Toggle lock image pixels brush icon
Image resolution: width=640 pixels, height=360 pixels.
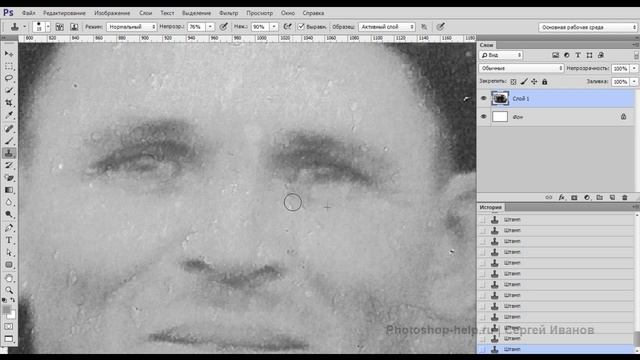point(524,82)
